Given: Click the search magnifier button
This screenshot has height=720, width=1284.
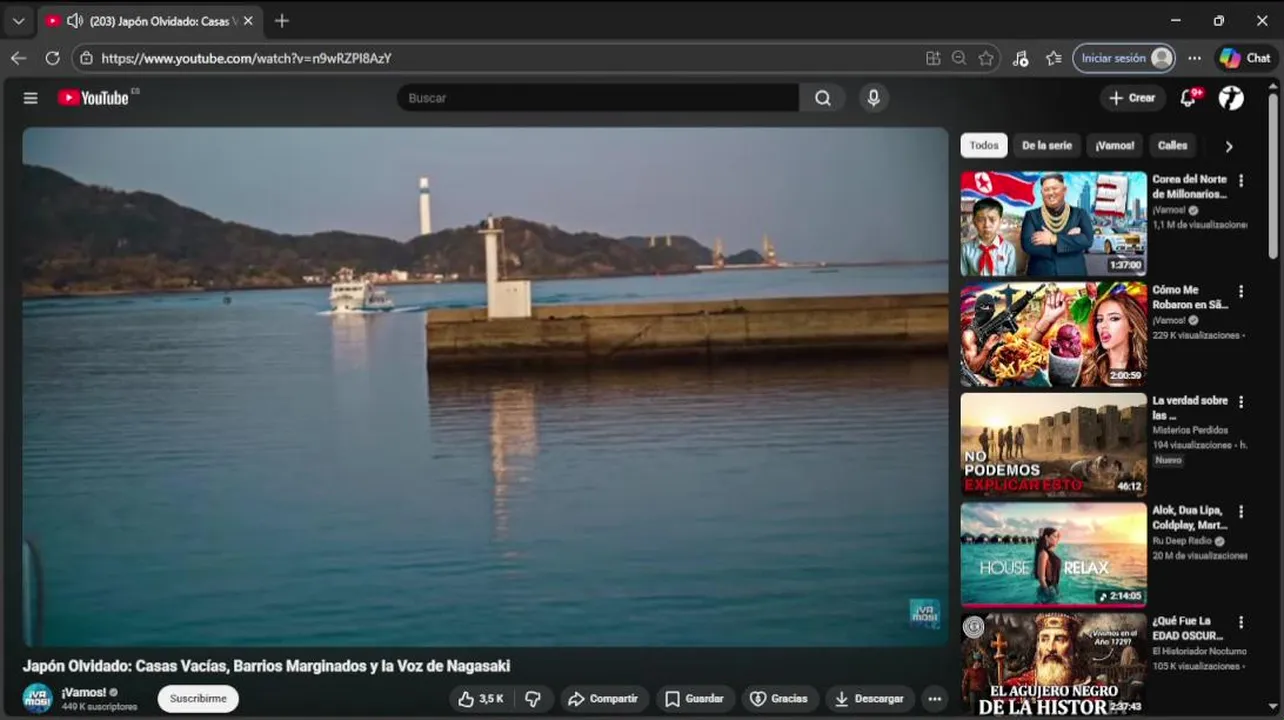Looking at the screenshot, I should coord(822,98).
